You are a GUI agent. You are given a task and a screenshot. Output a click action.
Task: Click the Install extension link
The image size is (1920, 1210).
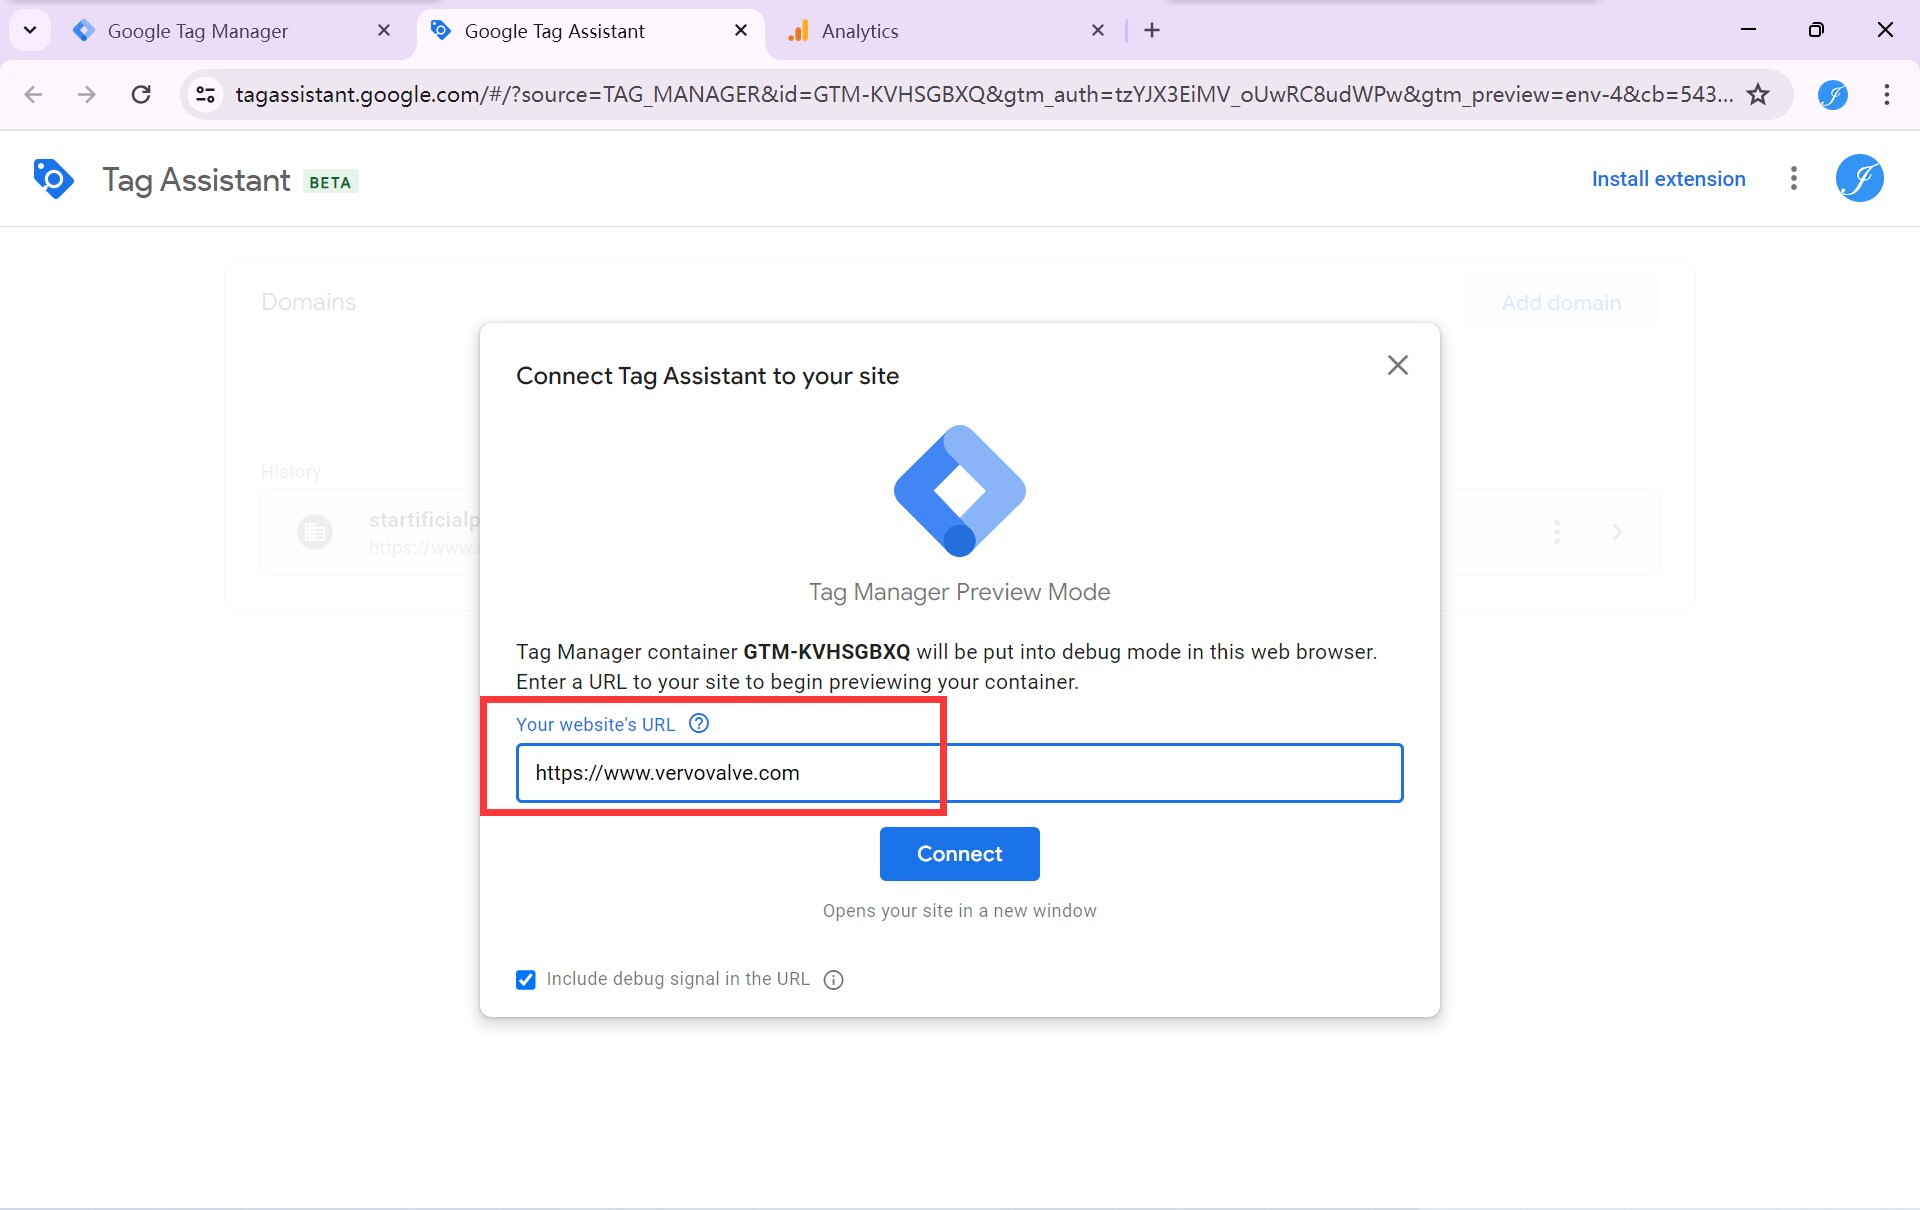pos(1668,179)
